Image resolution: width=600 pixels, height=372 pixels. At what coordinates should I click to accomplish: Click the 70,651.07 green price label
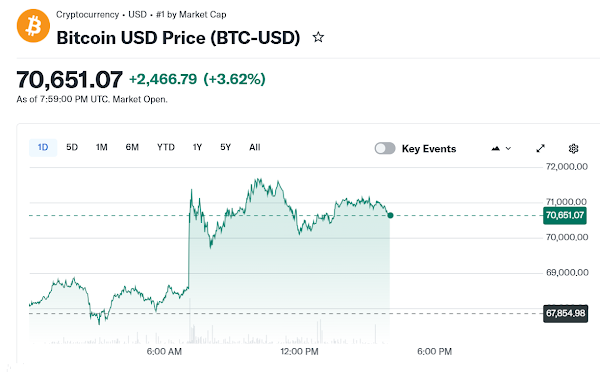(565, 215)
